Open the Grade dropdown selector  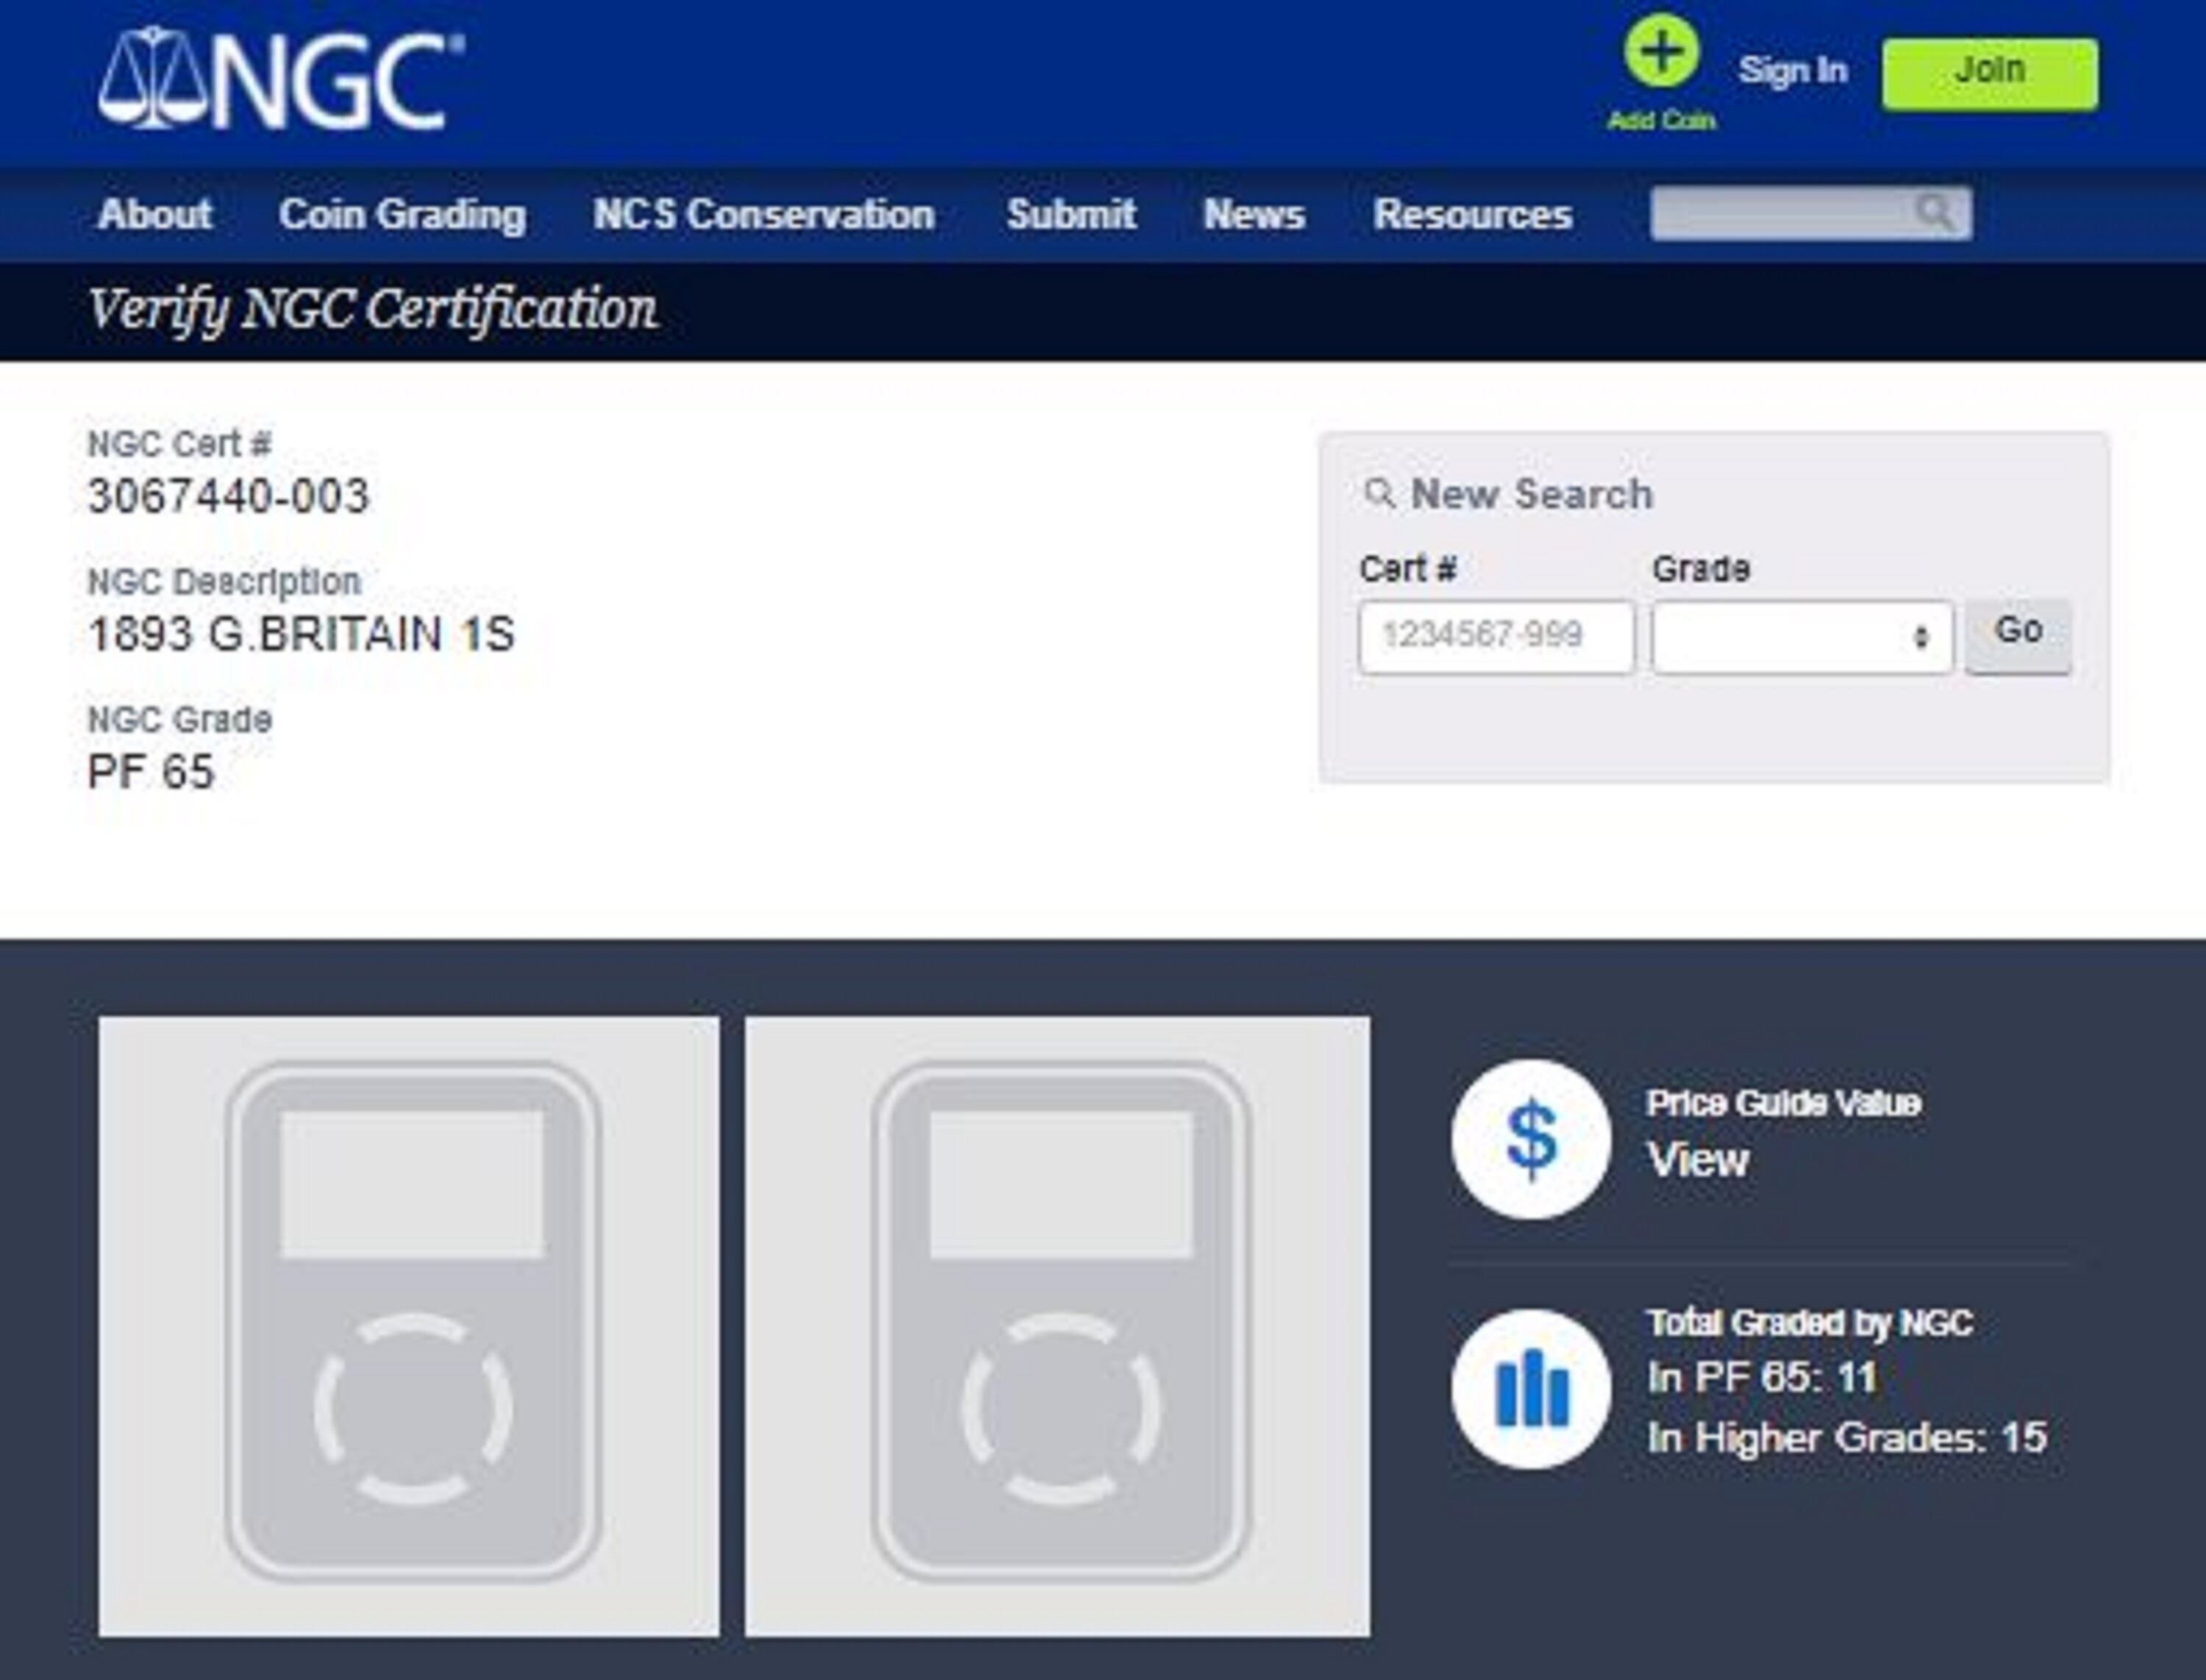1802,637
